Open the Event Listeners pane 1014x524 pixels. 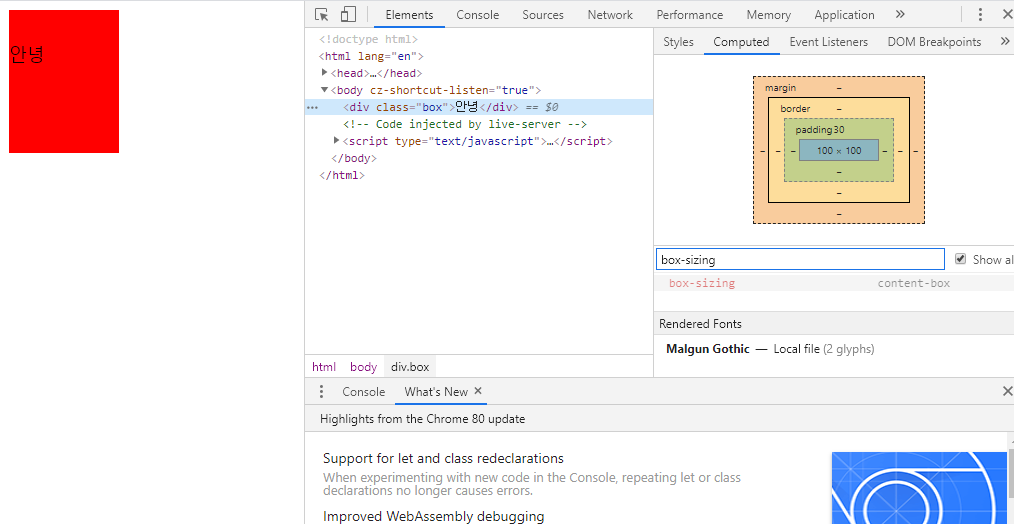[828, 42]
